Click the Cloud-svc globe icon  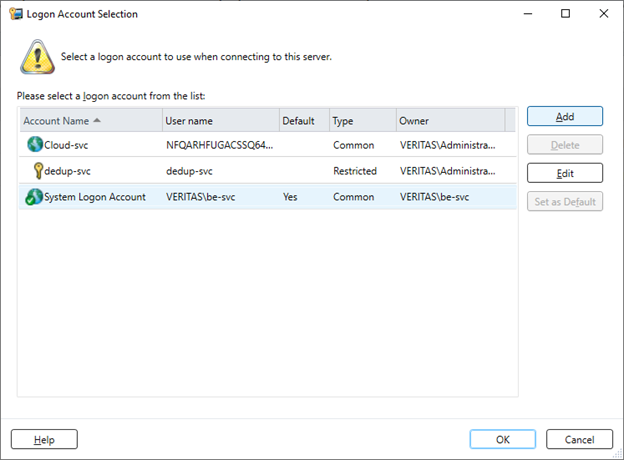[35, 144]
